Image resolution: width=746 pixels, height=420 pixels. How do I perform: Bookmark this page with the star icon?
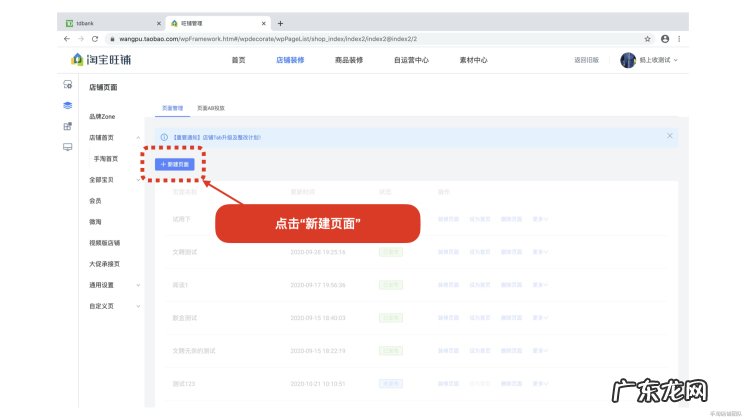click(647, 39)
